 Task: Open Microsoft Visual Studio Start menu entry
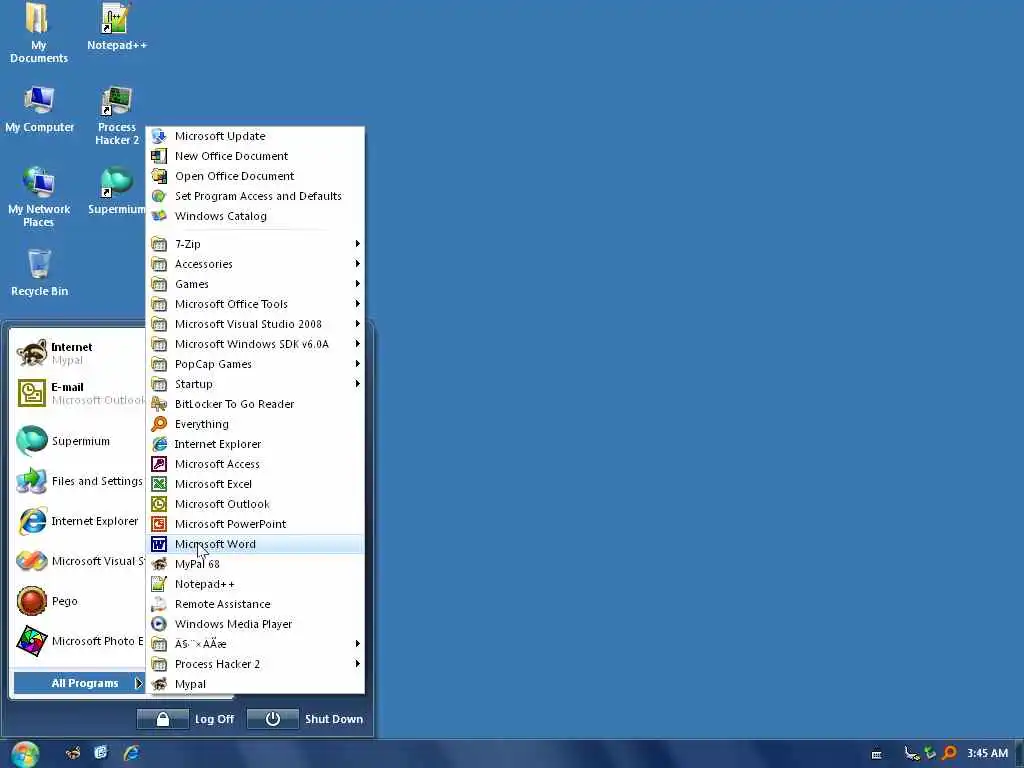tap(79, 561)
